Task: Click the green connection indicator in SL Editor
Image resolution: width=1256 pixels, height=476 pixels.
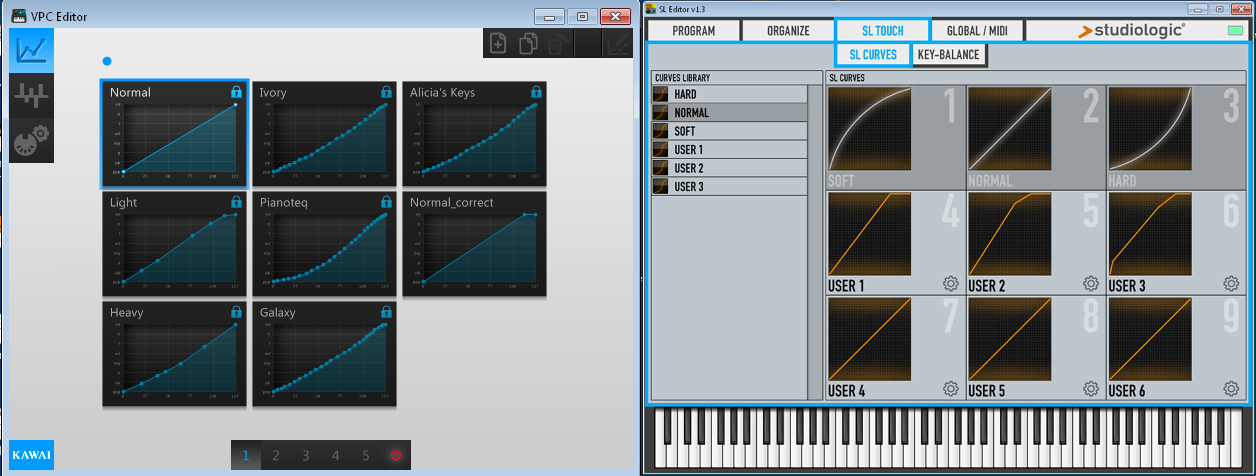Action: click(1235, 31)
